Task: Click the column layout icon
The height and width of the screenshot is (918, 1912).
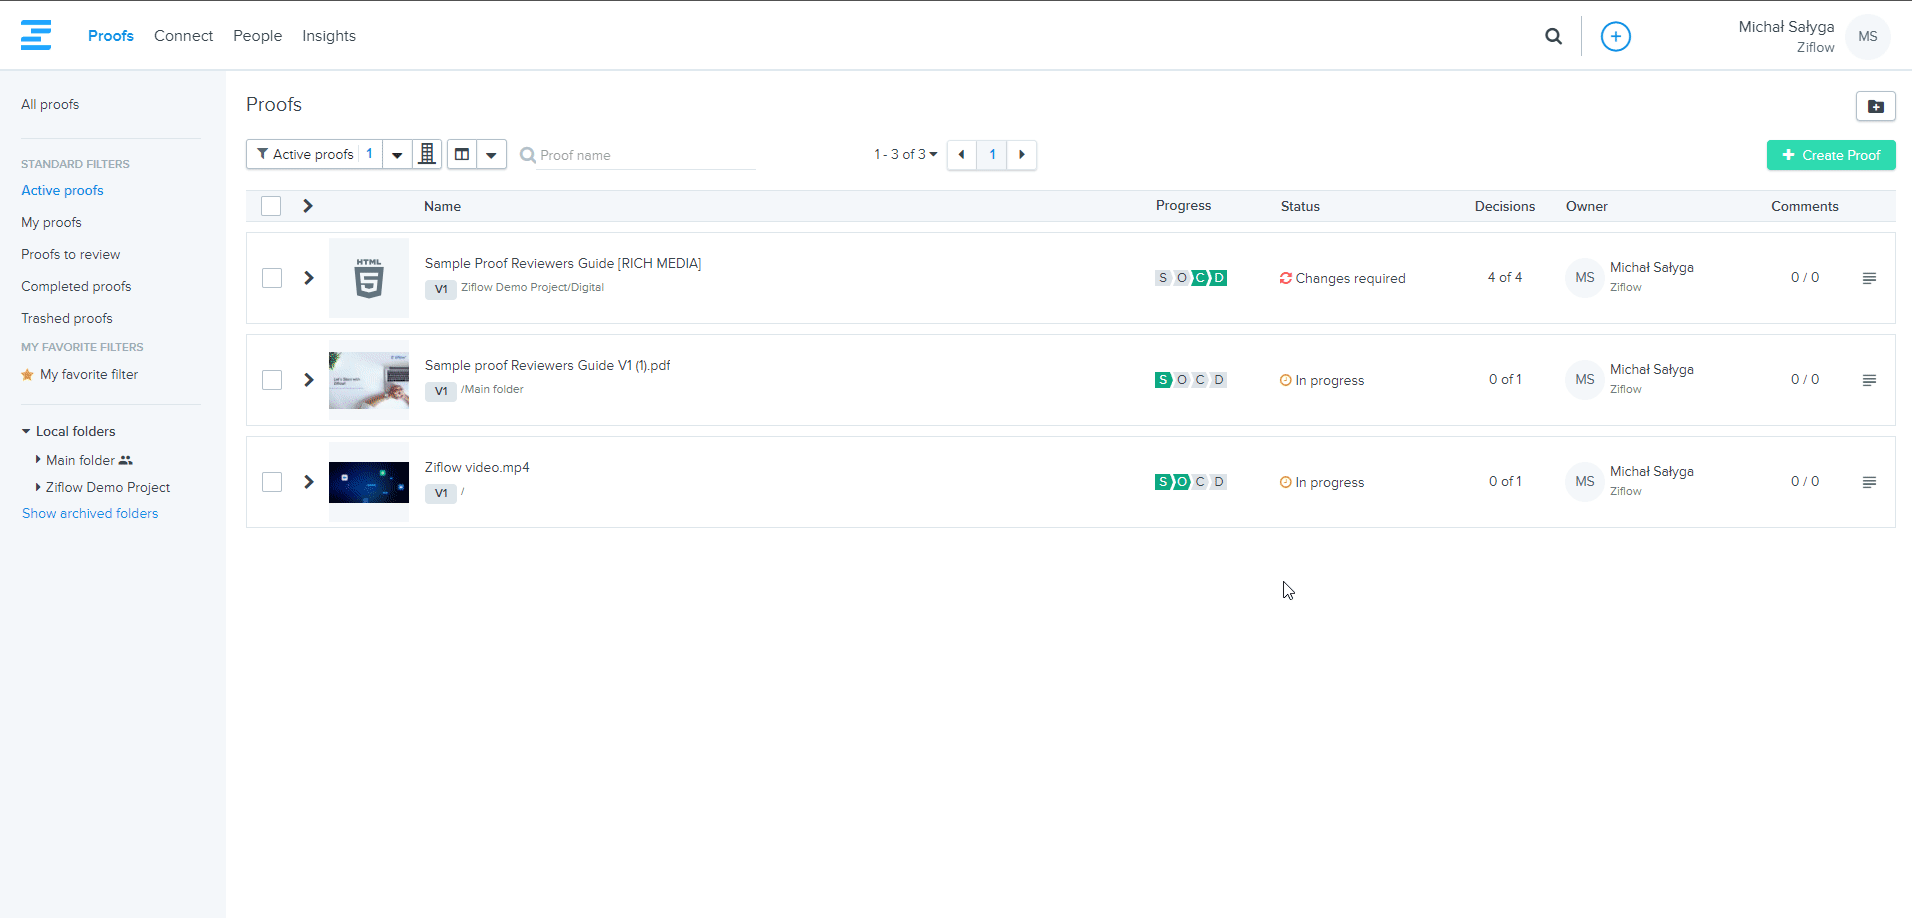Action: 462,154
